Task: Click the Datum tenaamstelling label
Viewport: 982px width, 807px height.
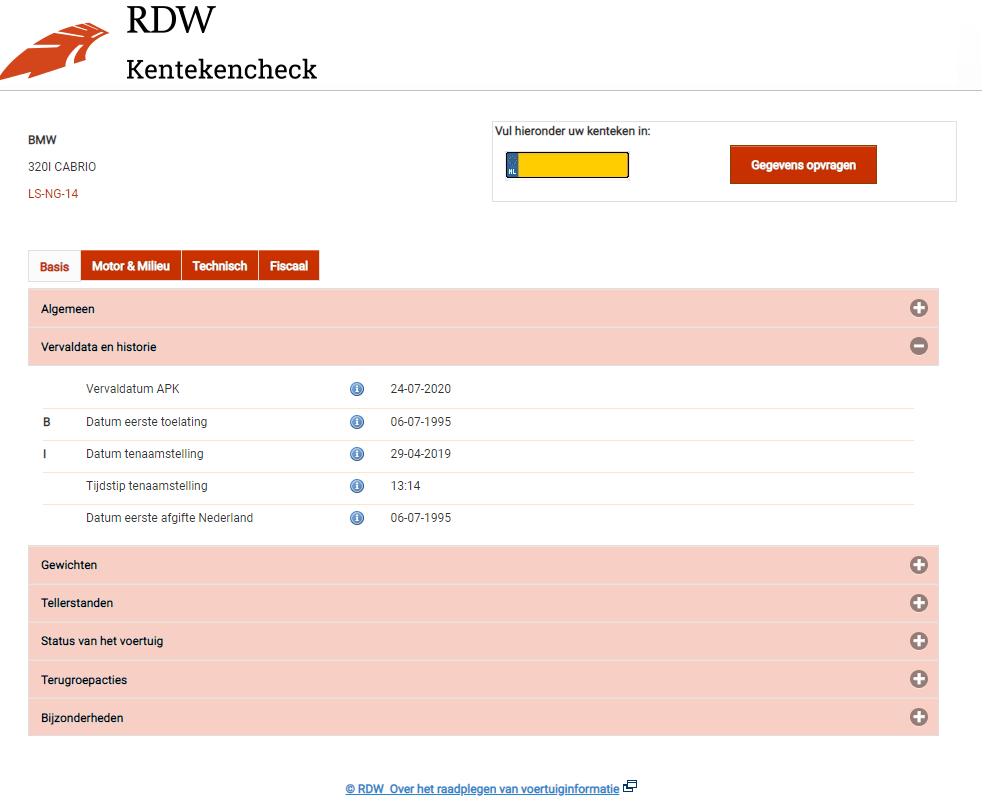Action: [x=145, y=454]
